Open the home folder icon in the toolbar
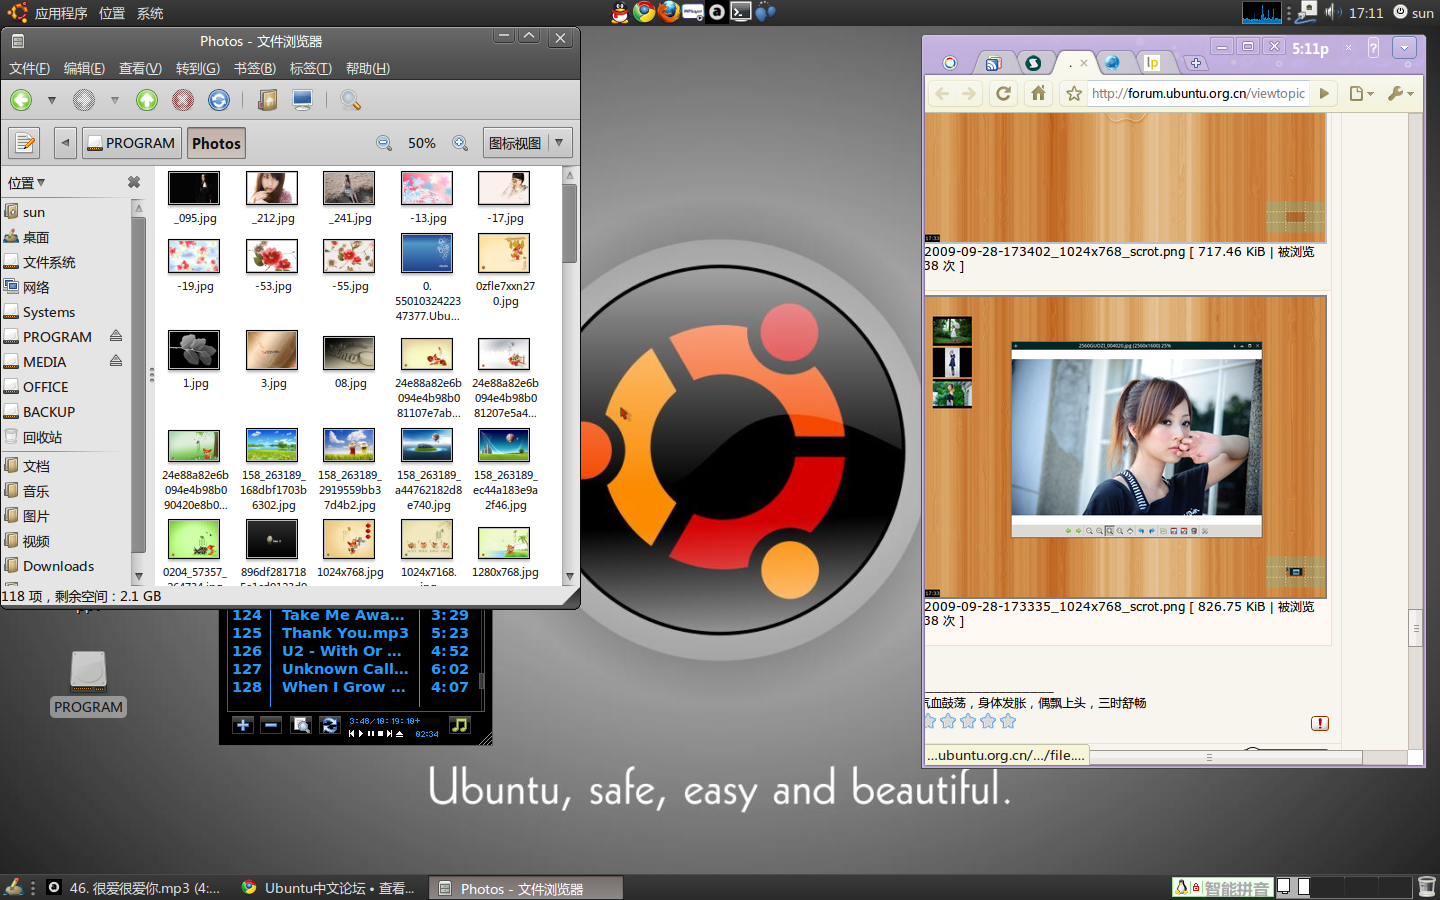The image size is (1440, 900). click(x=267, y=100)
